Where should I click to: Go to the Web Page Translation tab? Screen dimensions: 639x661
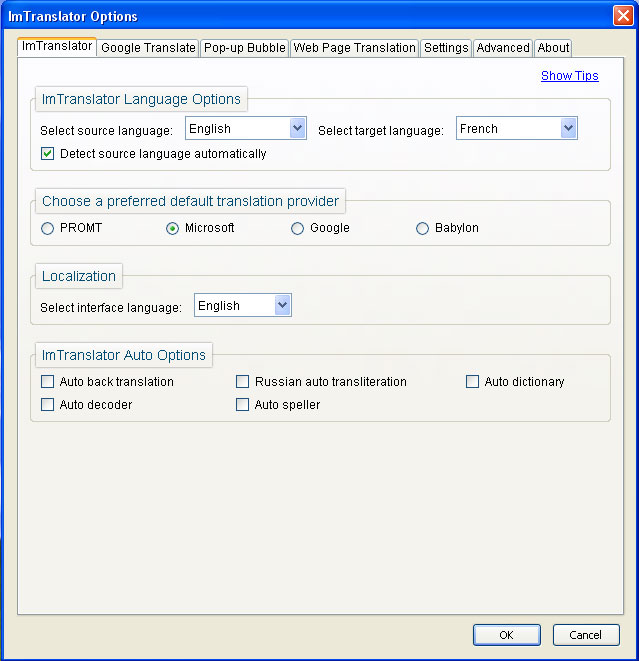[354, 48]
